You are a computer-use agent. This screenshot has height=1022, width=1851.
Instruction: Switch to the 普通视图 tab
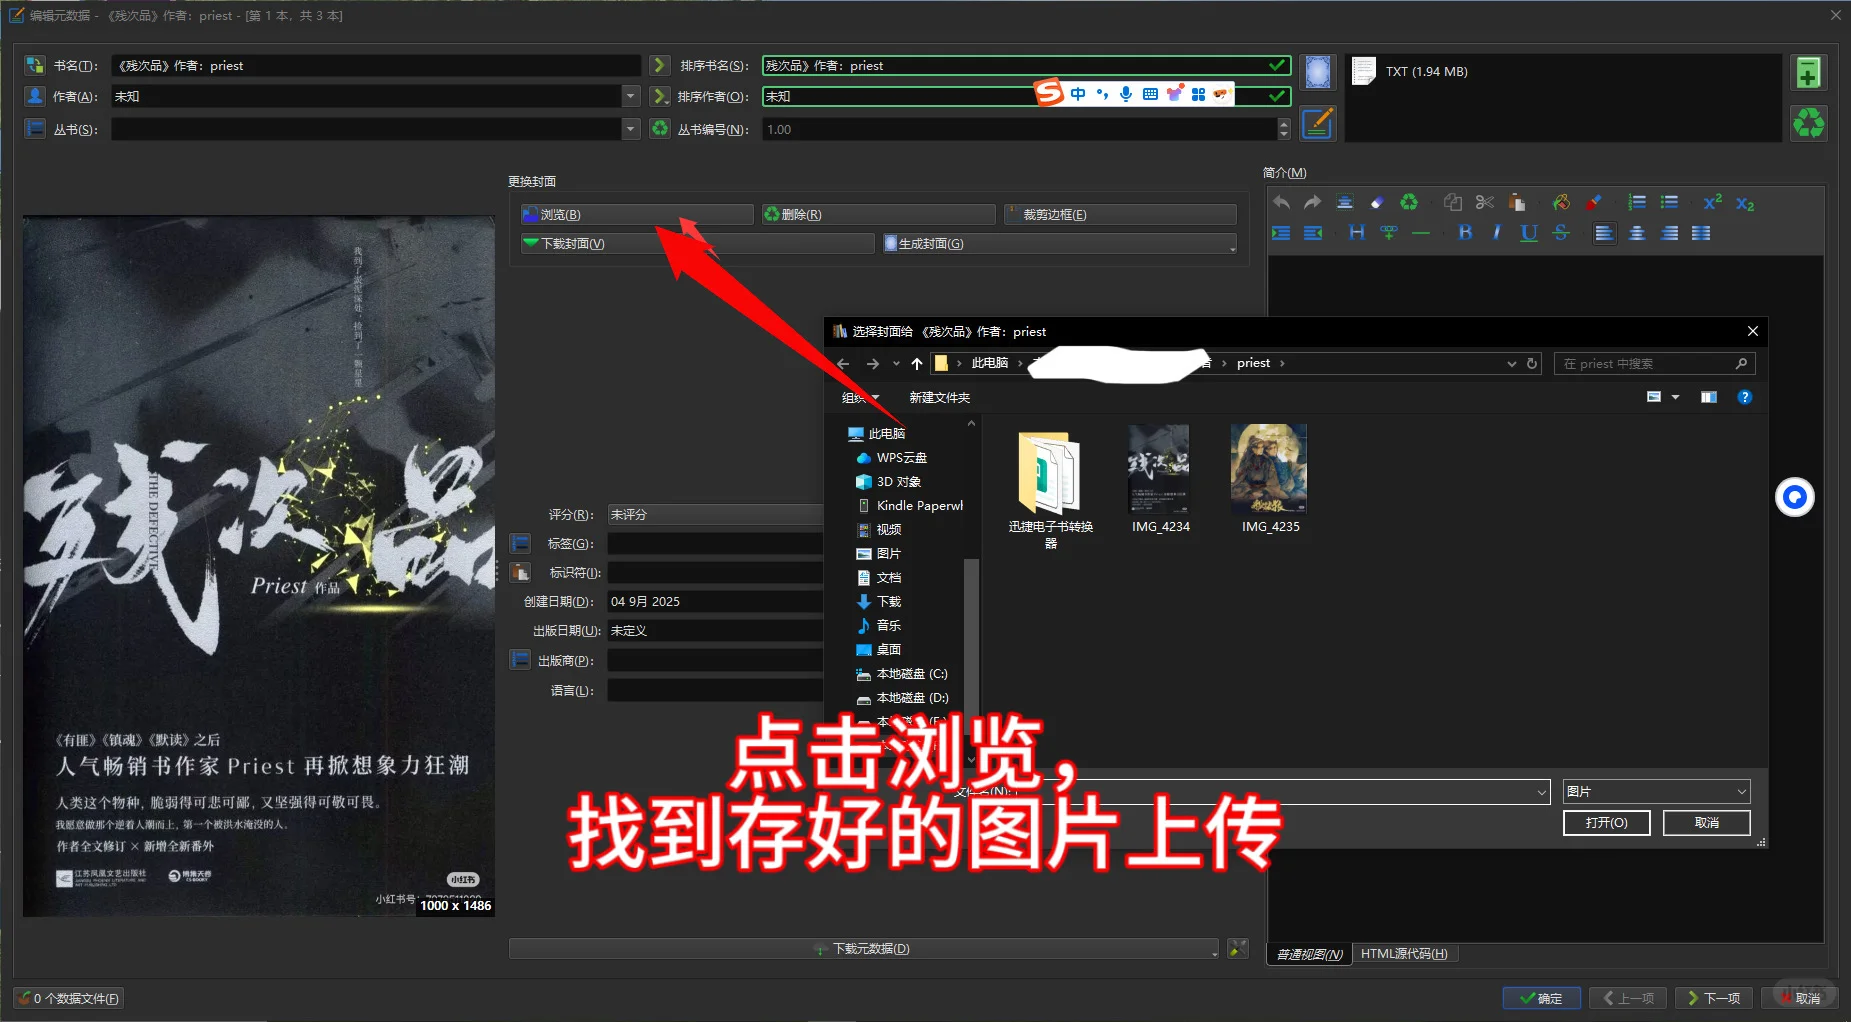coord(1309,954)
